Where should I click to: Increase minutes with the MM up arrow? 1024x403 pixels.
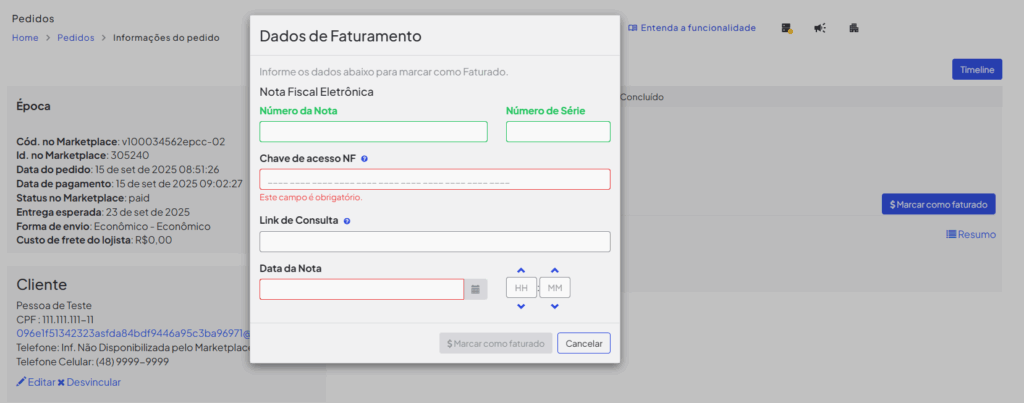[554, 270]
